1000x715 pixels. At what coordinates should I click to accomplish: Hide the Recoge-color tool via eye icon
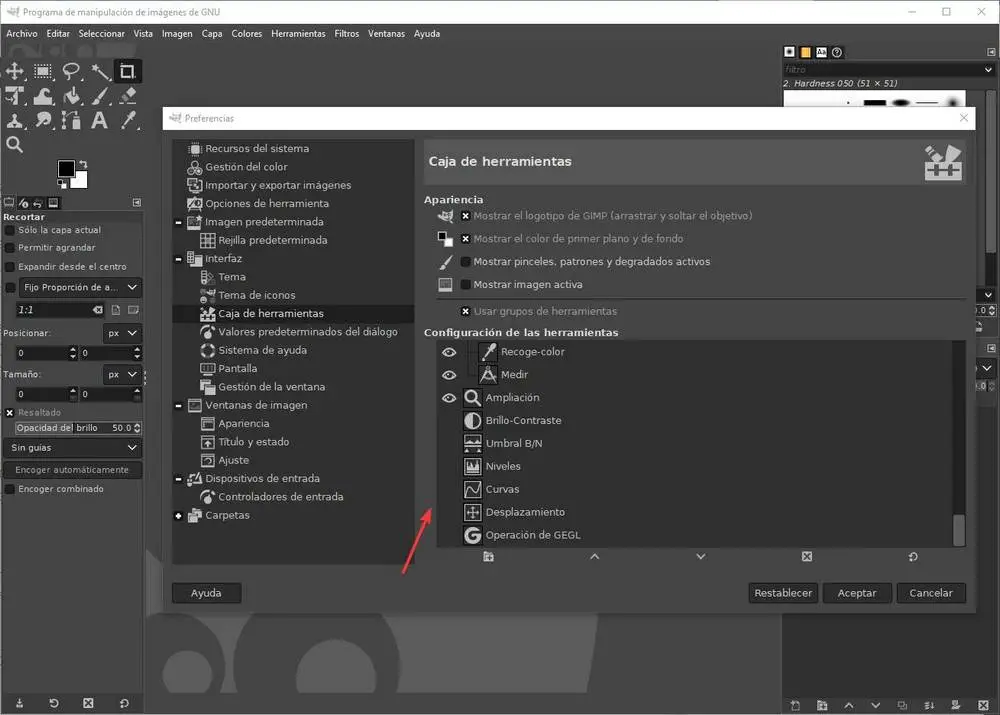click(449, 353)
